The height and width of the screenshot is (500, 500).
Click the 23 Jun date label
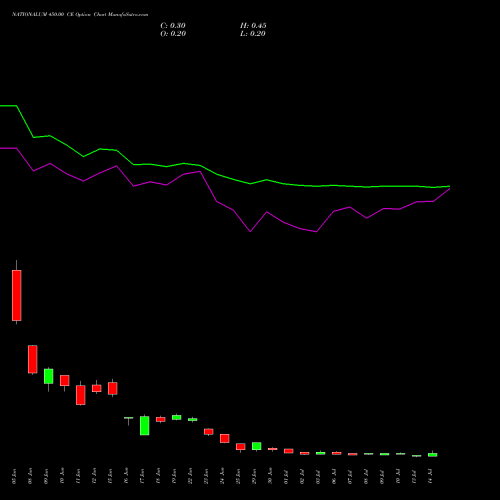click(206, 476)
